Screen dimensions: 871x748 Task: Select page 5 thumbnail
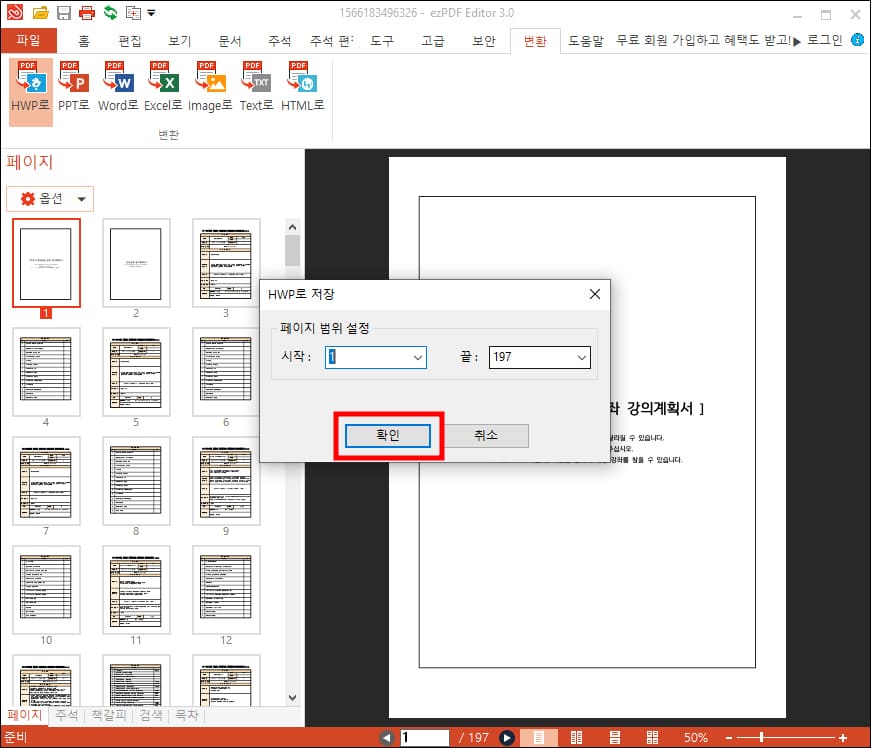pyautogui.click(x=136, y=372)
